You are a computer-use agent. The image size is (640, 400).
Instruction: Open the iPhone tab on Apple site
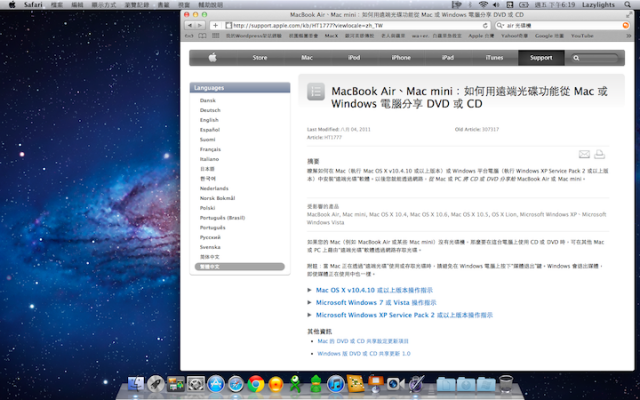coord(401,58)
